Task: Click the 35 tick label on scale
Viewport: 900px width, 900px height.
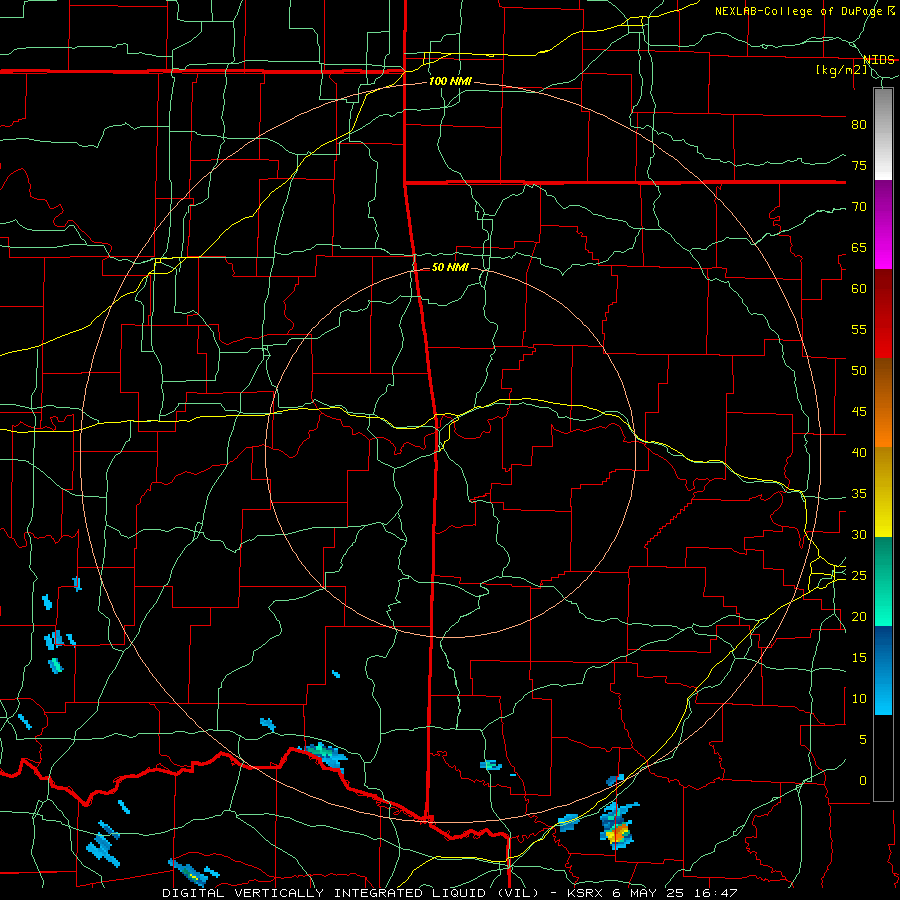Action: 859,494
